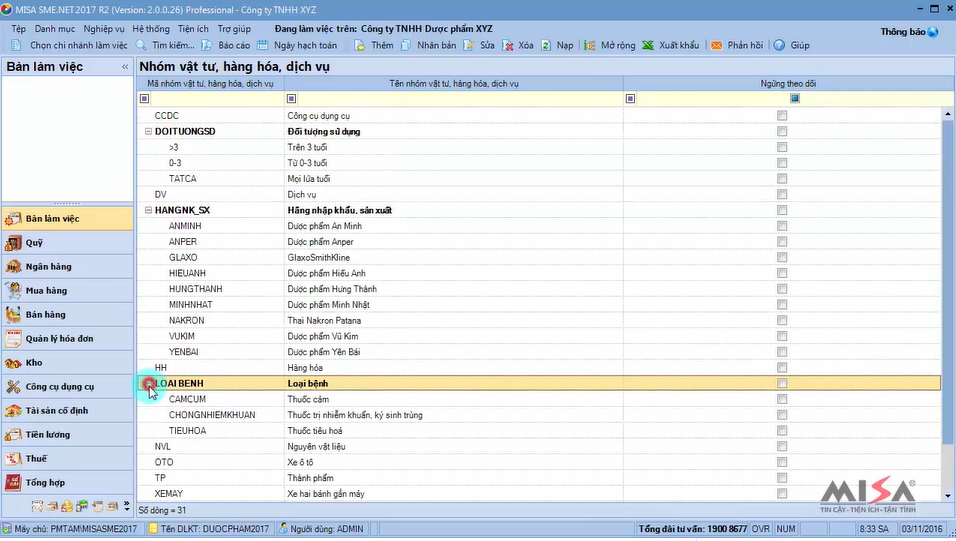956x541 pixels.
Task: Click the Chọn chi nhánh làm việc icon
Action: [16, 45]
